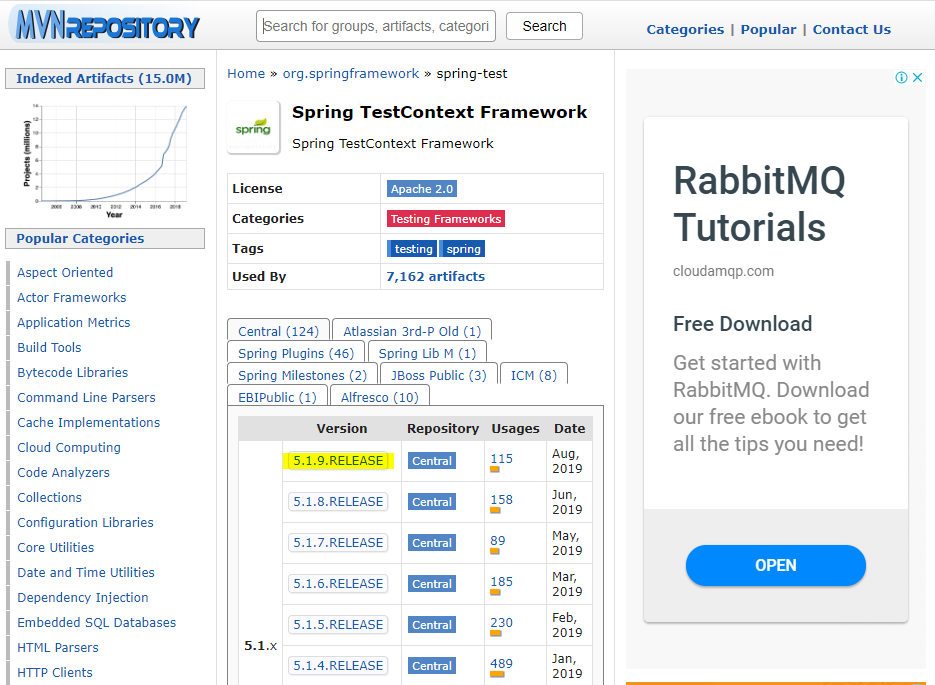The image size is (935, 685).
Task: Click the spring tag
Action: tap(463, 249)
